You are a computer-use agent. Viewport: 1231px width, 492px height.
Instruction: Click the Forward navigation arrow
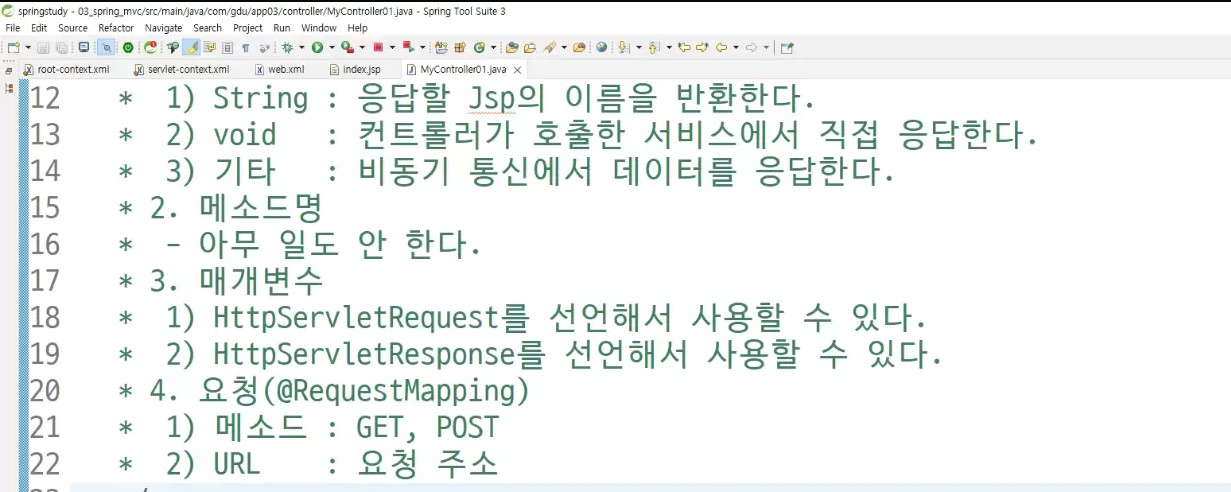[751, 47]
